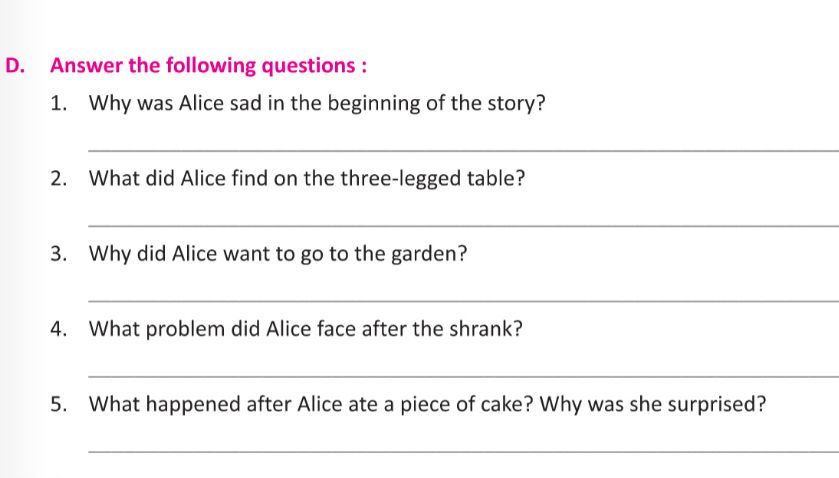The height and width of the screenshot is (478, 839).
Task: Click the answer line under question 2
Action: (x=462, y=225)
